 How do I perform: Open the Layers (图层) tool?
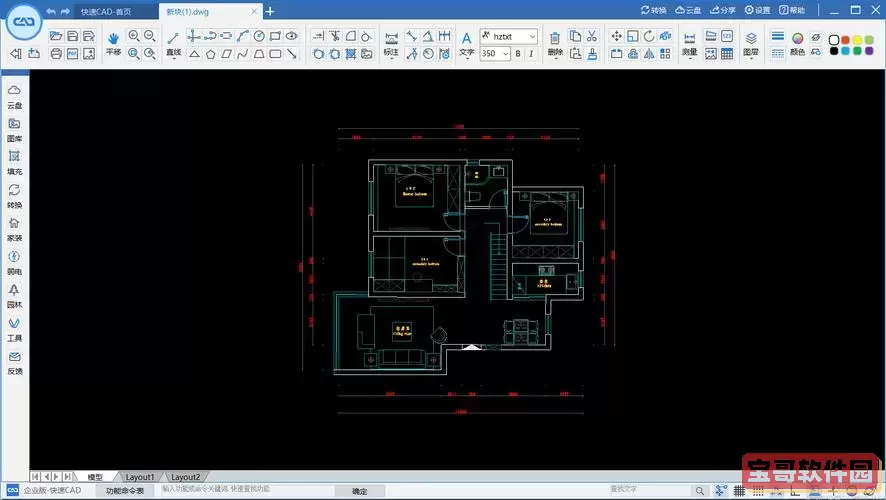pos(751,39)
